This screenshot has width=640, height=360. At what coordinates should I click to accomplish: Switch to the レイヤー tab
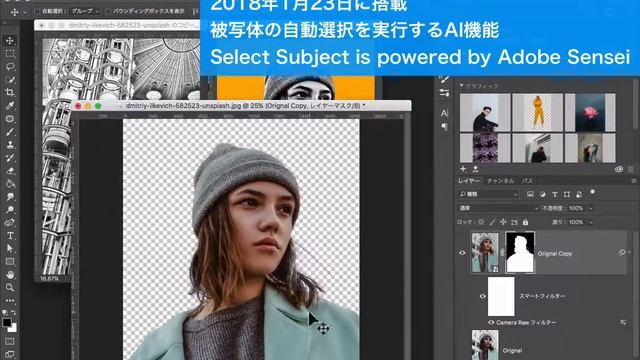(469, 180)
